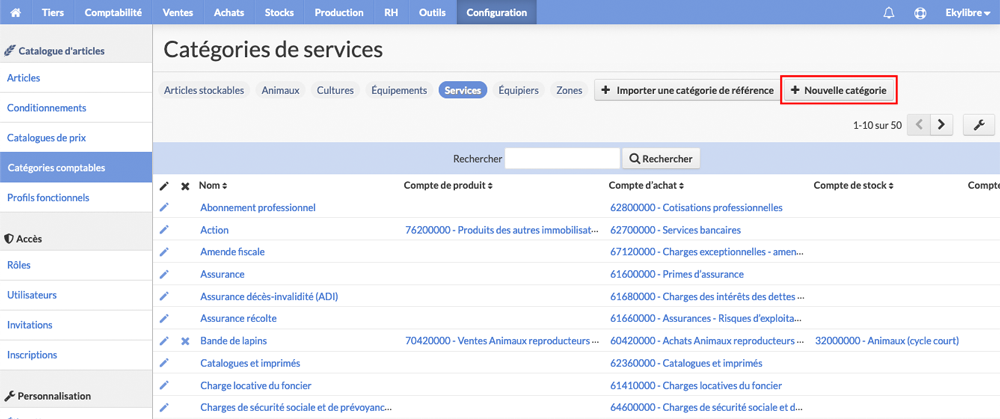Open Rôles in the sidebar

[x=76, y=265]
